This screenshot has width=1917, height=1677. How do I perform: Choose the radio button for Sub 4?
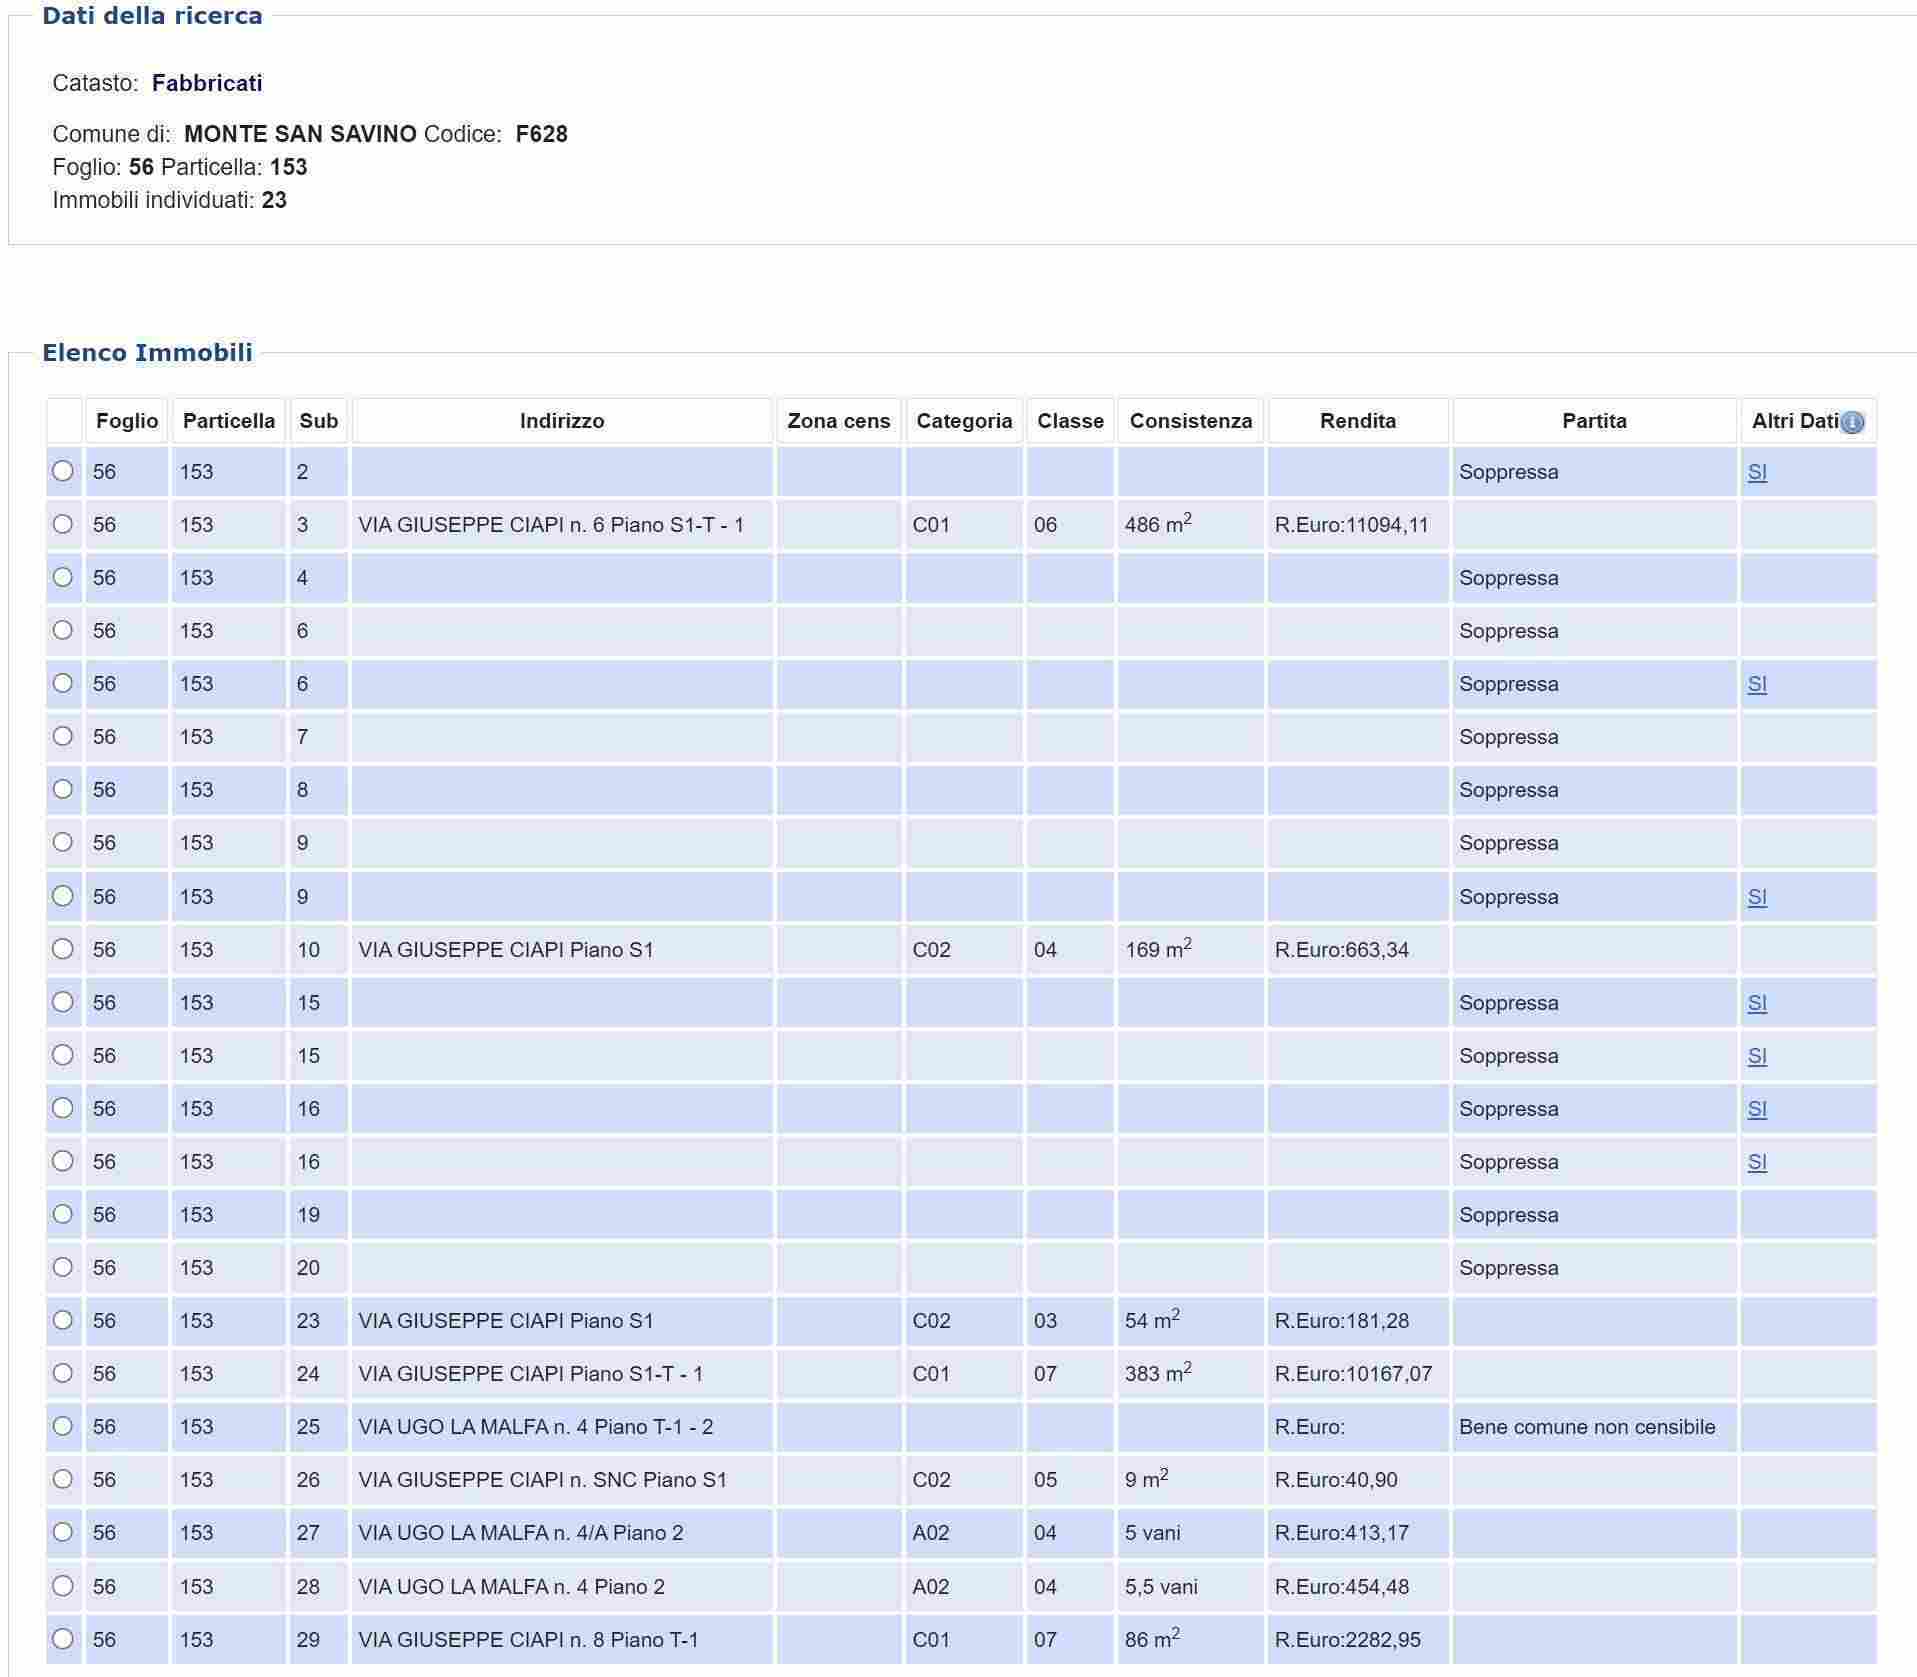63,577
